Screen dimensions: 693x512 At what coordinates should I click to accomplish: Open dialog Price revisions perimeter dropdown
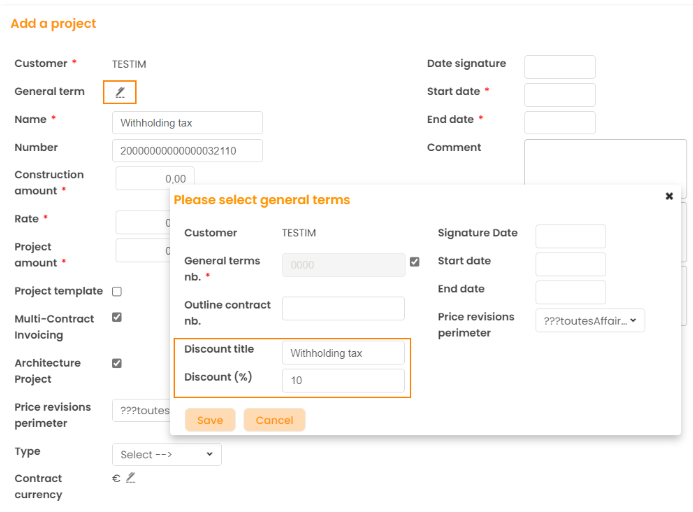pyautogui.click(x=590, y=321)
